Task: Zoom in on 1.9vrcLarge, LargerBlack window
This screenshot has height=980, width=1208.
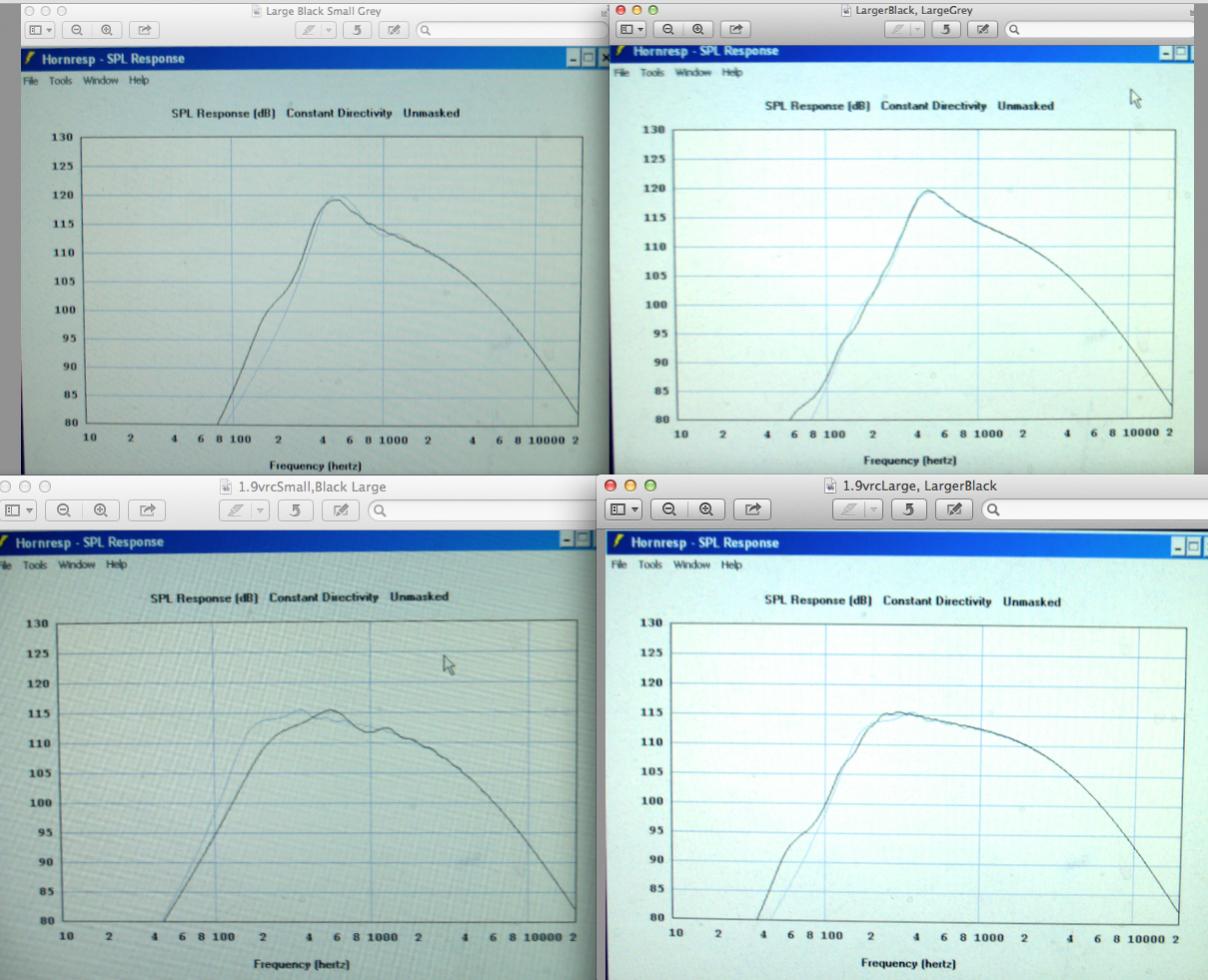Action: click(x=706, y=509)
